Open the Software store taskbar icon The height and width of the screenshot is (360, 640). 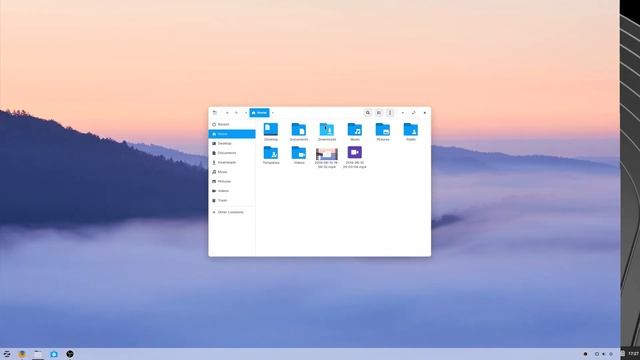[x=54, y=354]
